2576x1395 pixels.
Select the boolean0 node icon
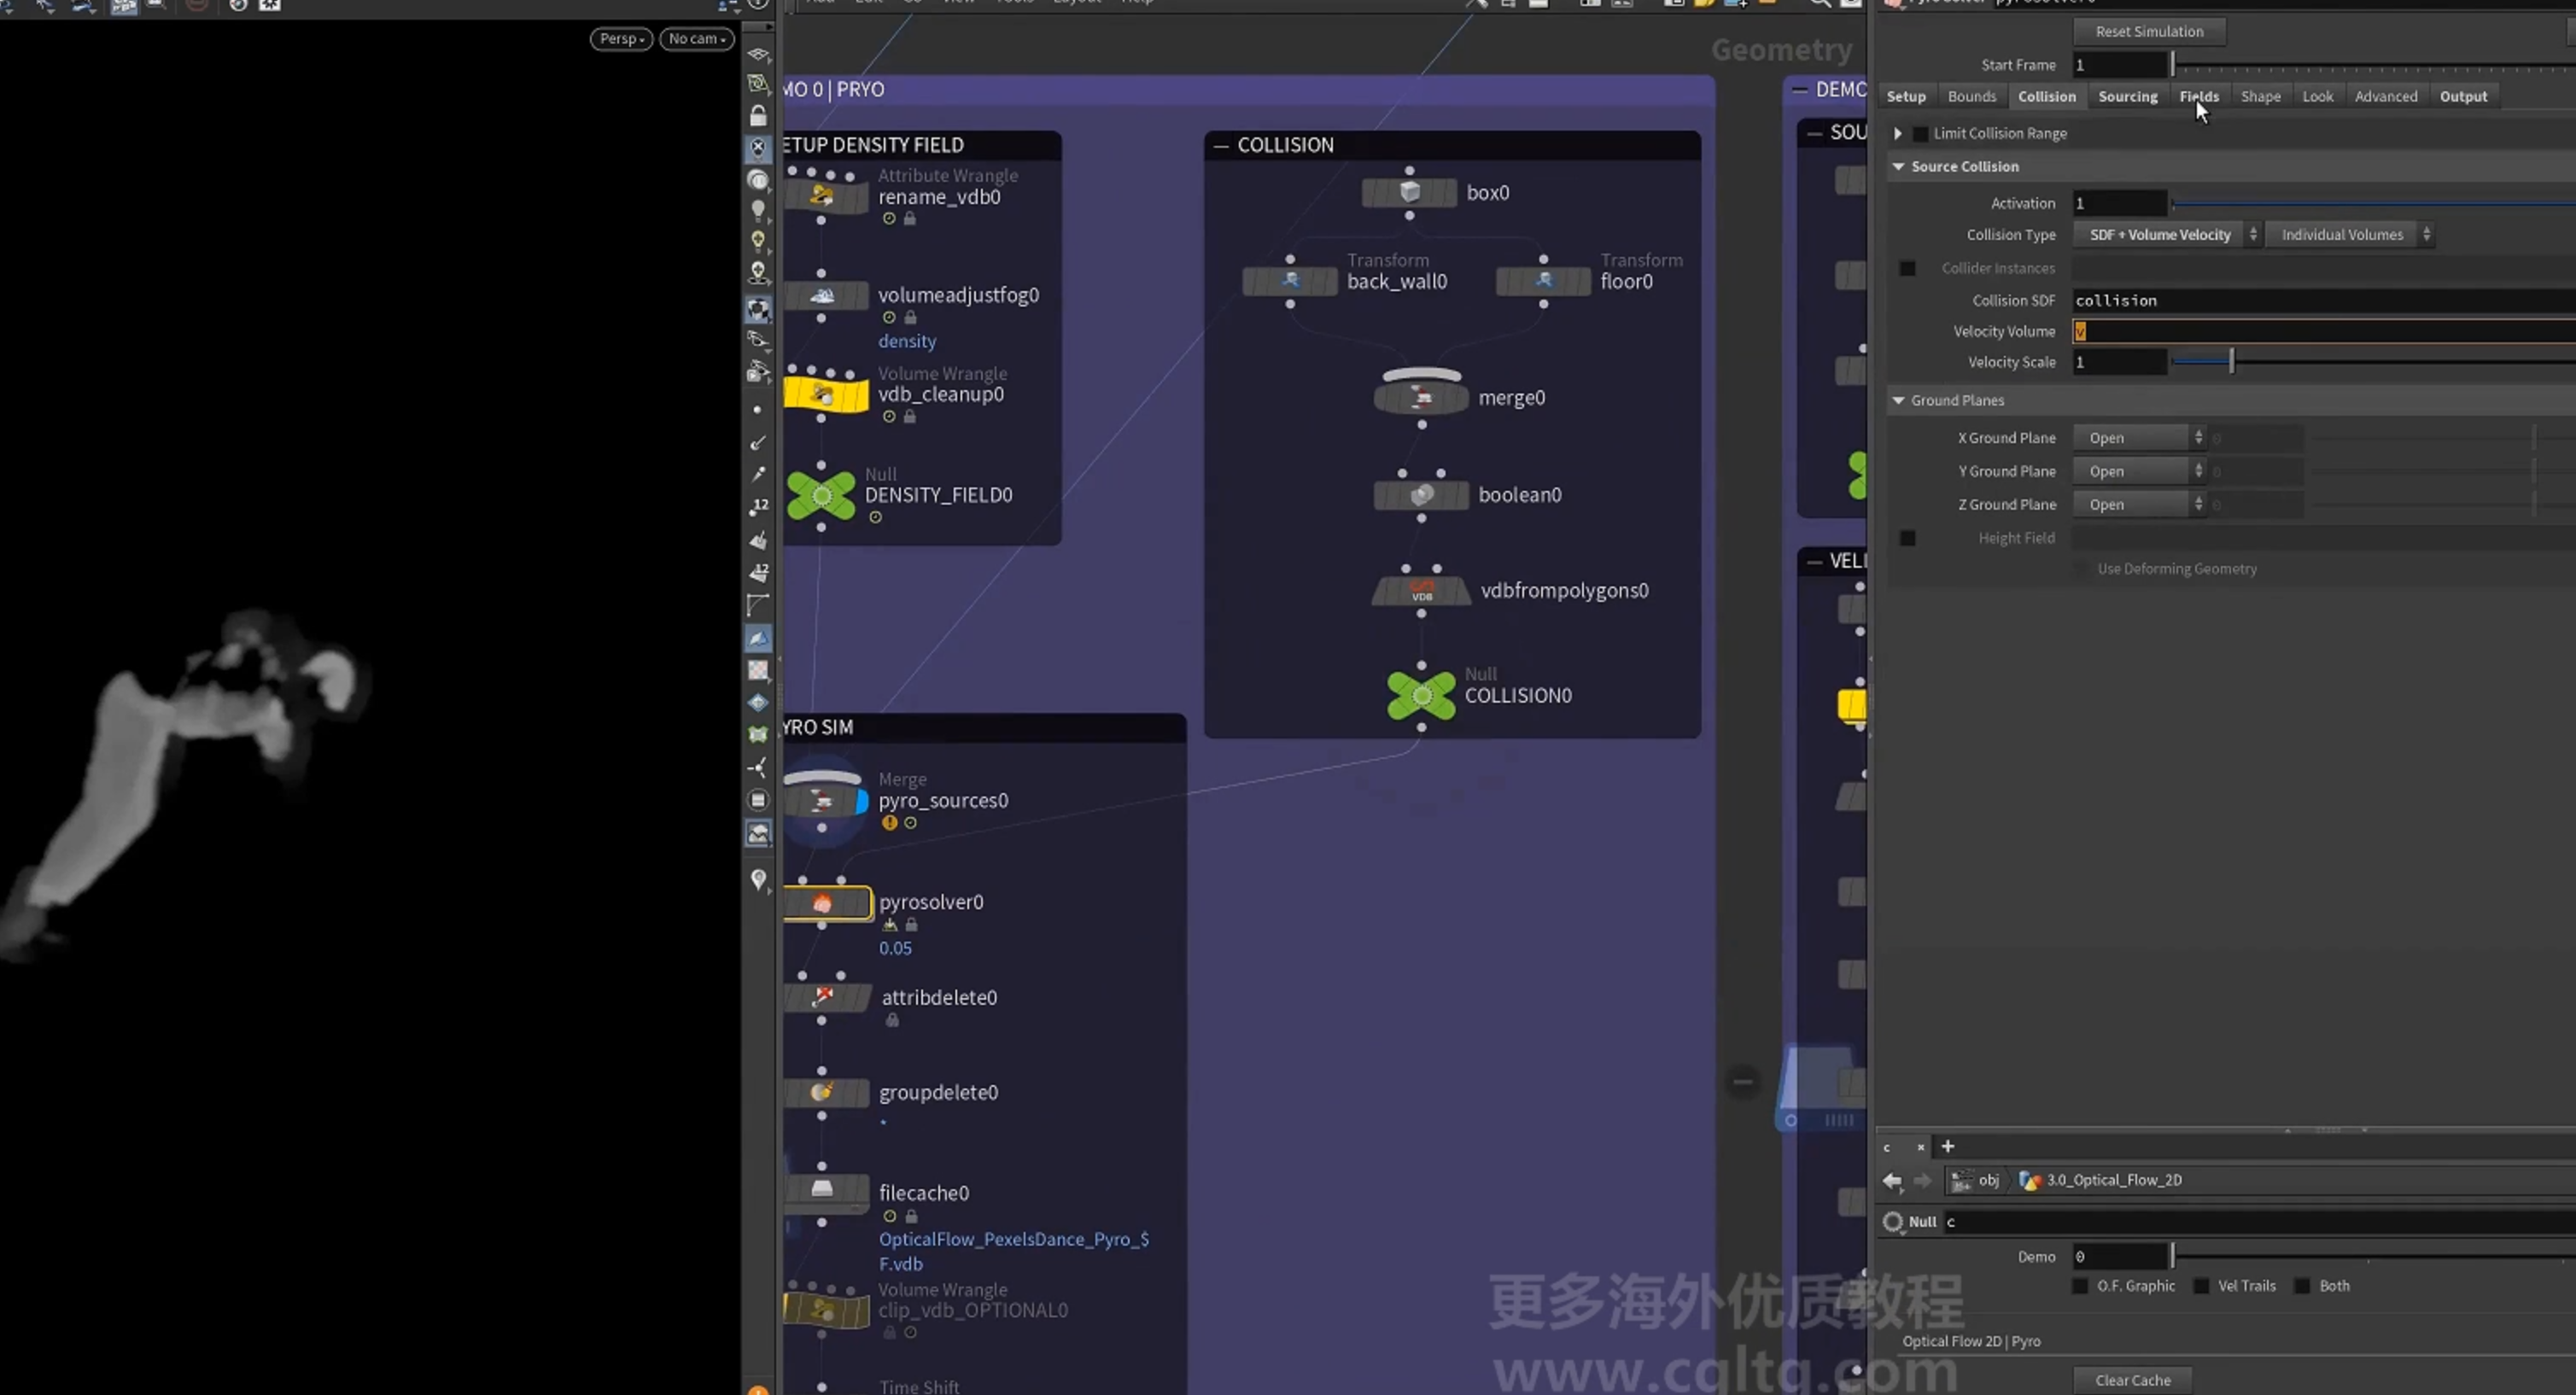(1421, 495)
